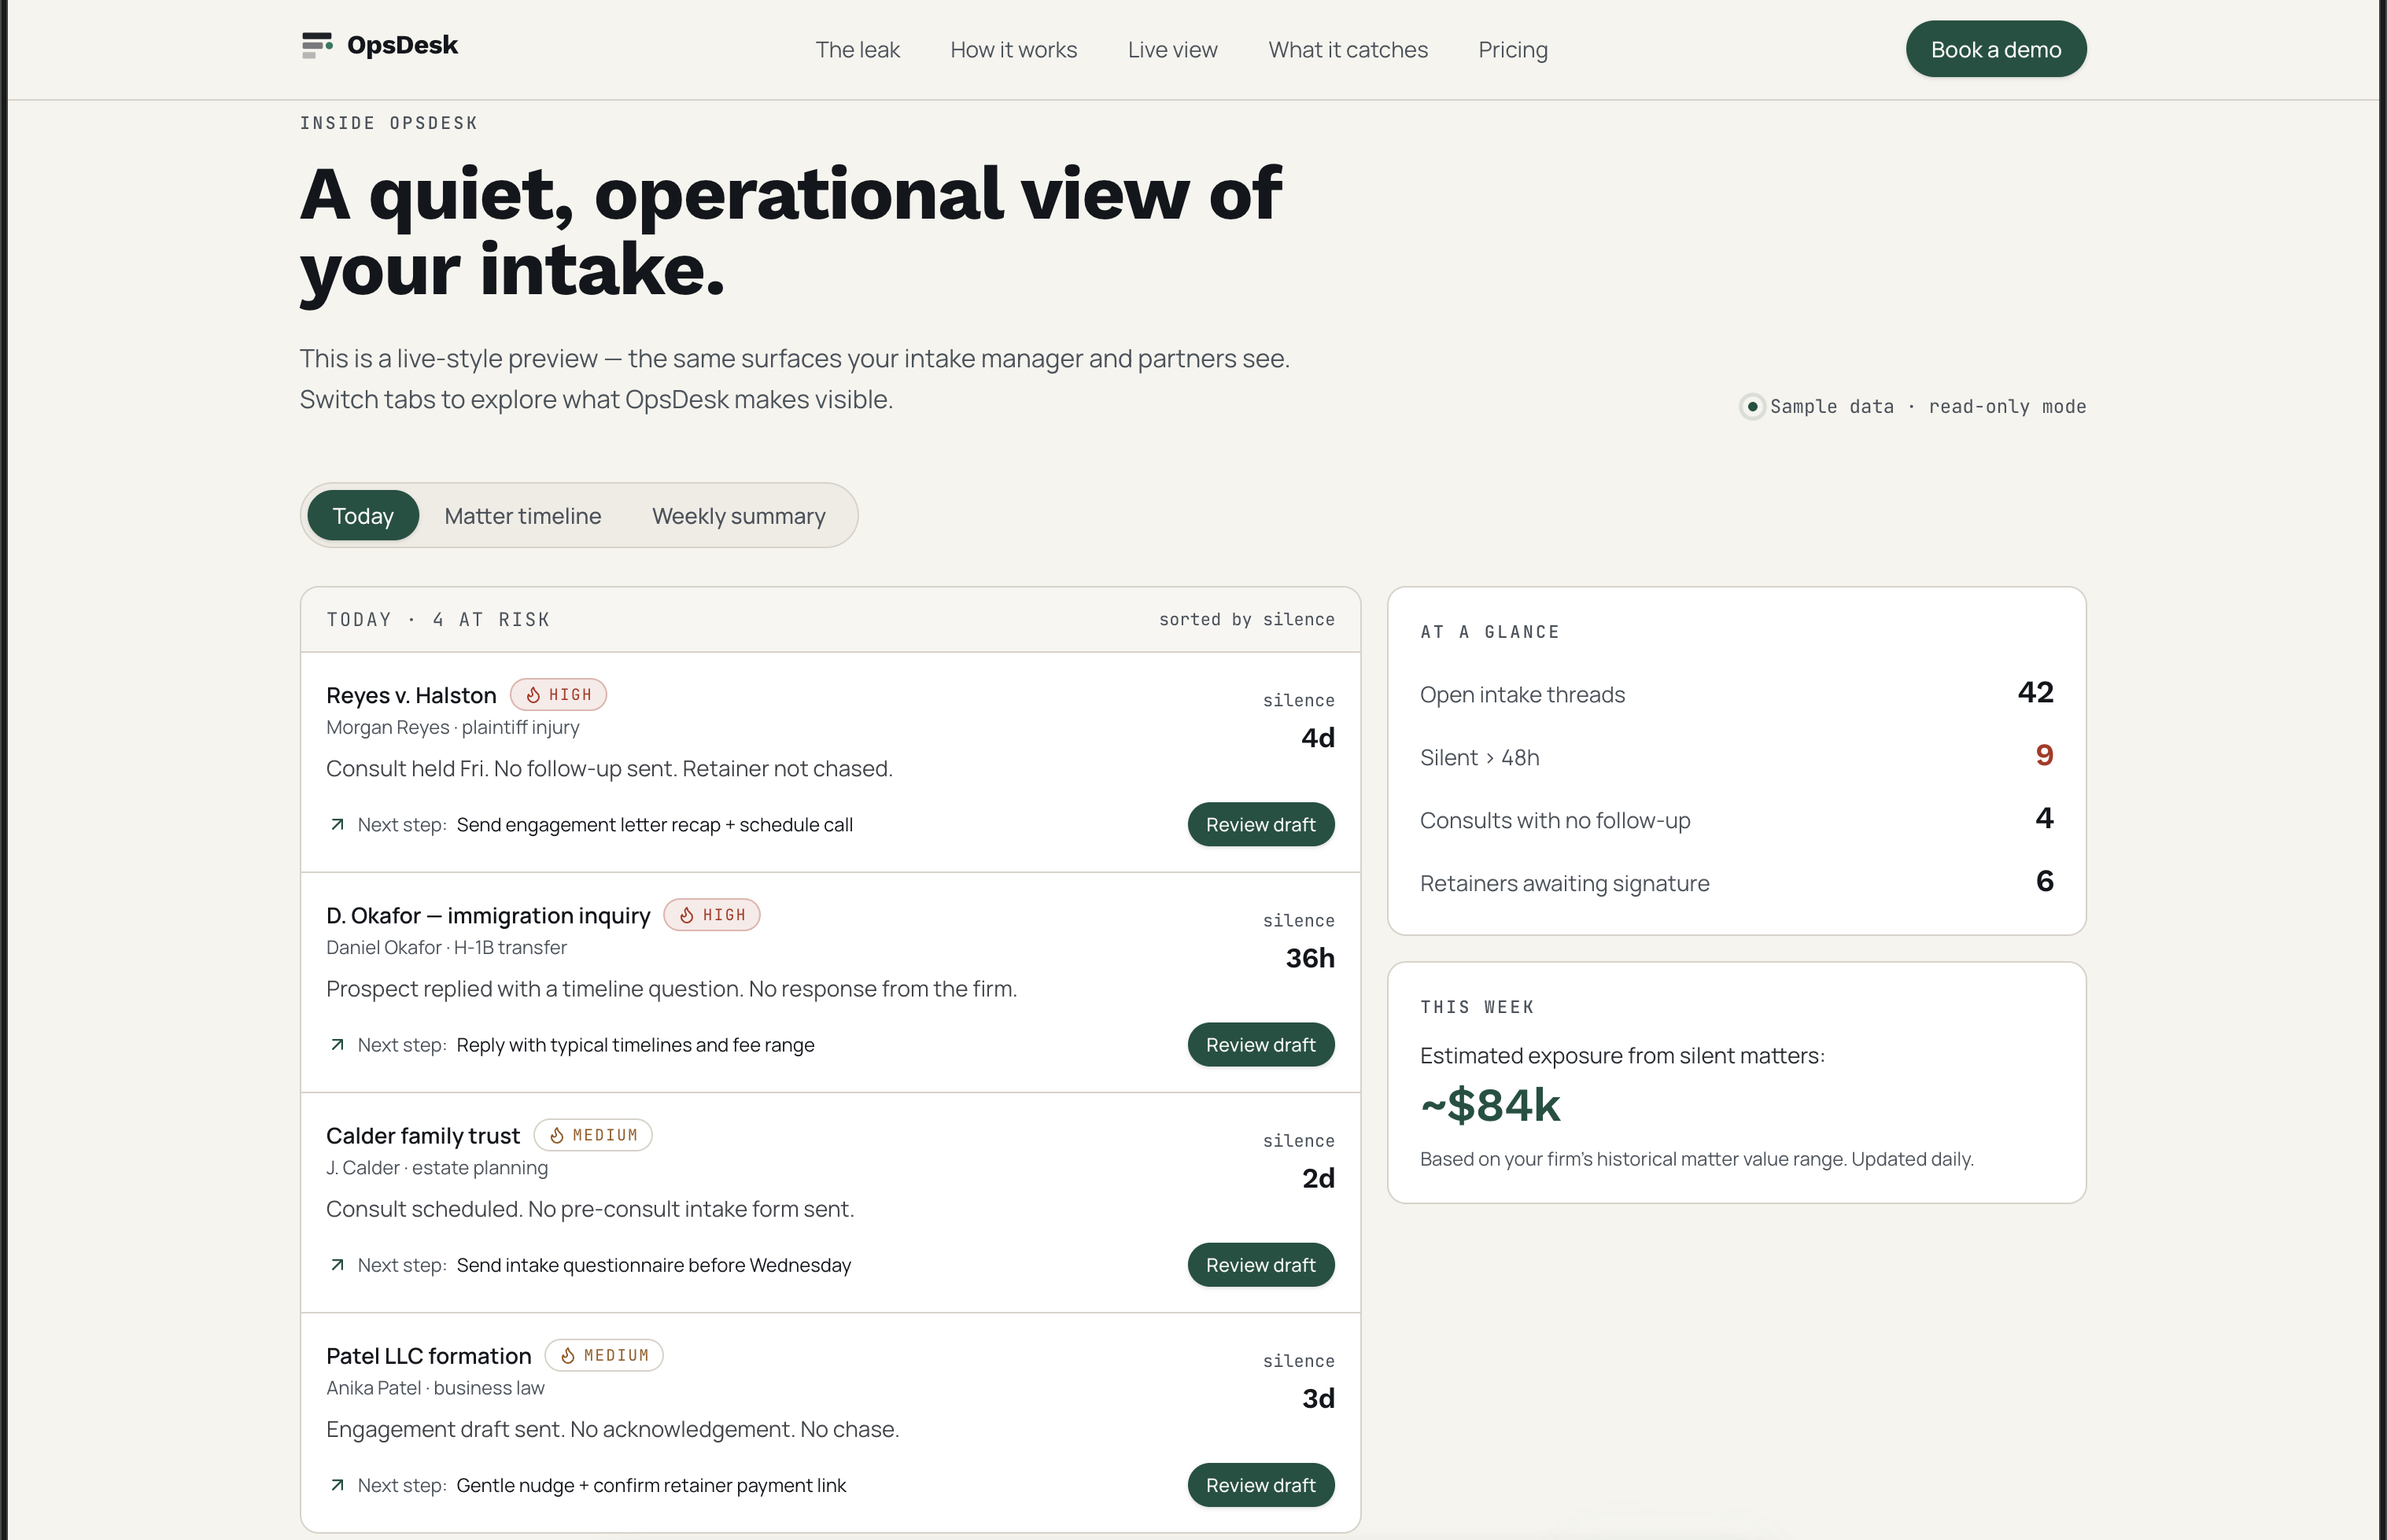Click Gentle nudge + confirm retainer payment link

651,1485
